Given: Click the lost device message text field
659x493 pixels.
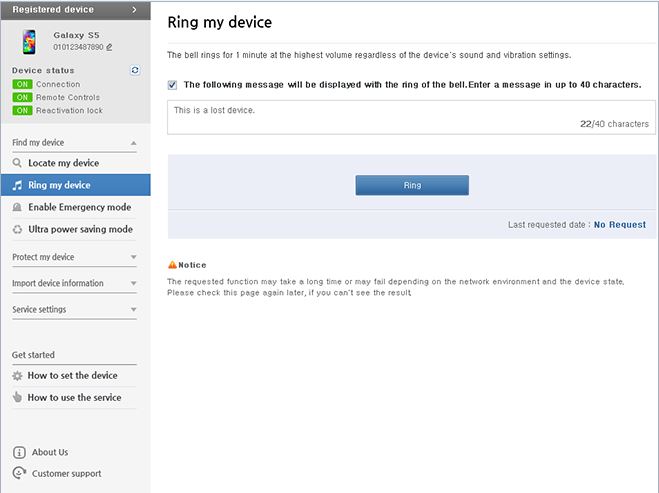Looking at the screenshot, I should 411,117.
